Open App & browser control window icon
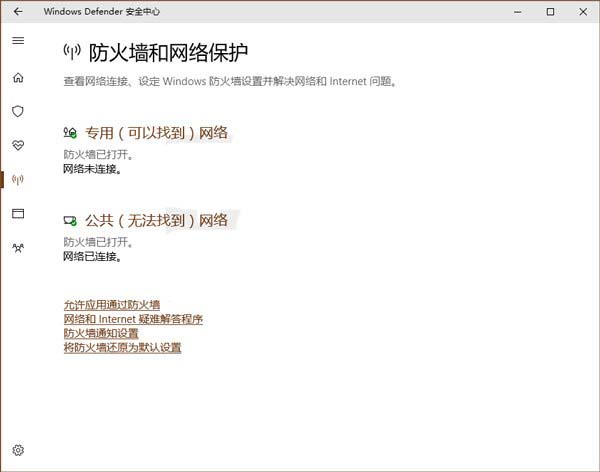 tap(18, 213)
